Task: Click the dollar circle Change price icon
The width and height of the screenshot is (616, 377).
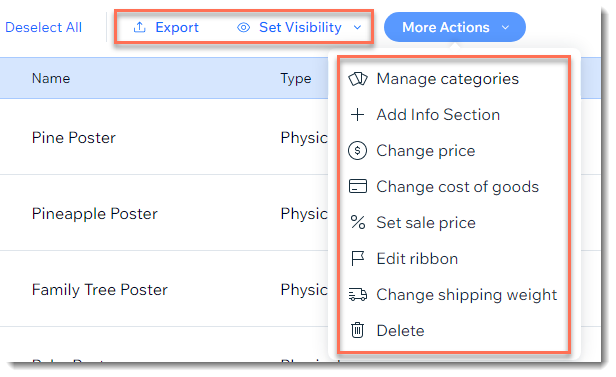Action: click(358, 151)
